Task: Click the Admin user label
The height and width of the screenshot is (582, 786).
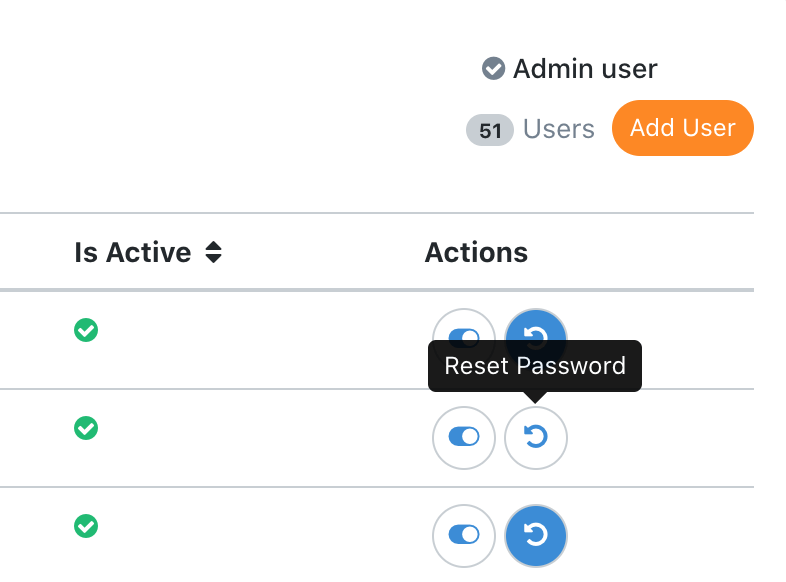Action: tap(585, 69)
